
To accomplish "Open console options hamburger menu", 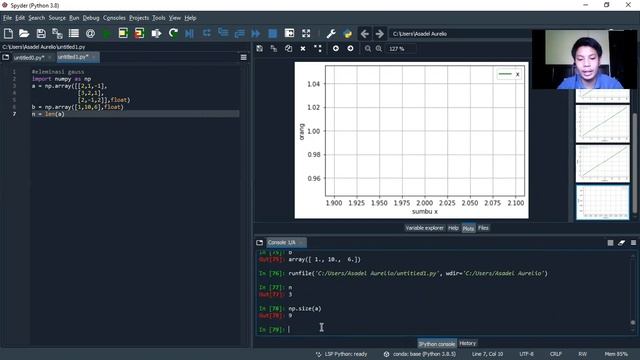I will tap(633, 243).
